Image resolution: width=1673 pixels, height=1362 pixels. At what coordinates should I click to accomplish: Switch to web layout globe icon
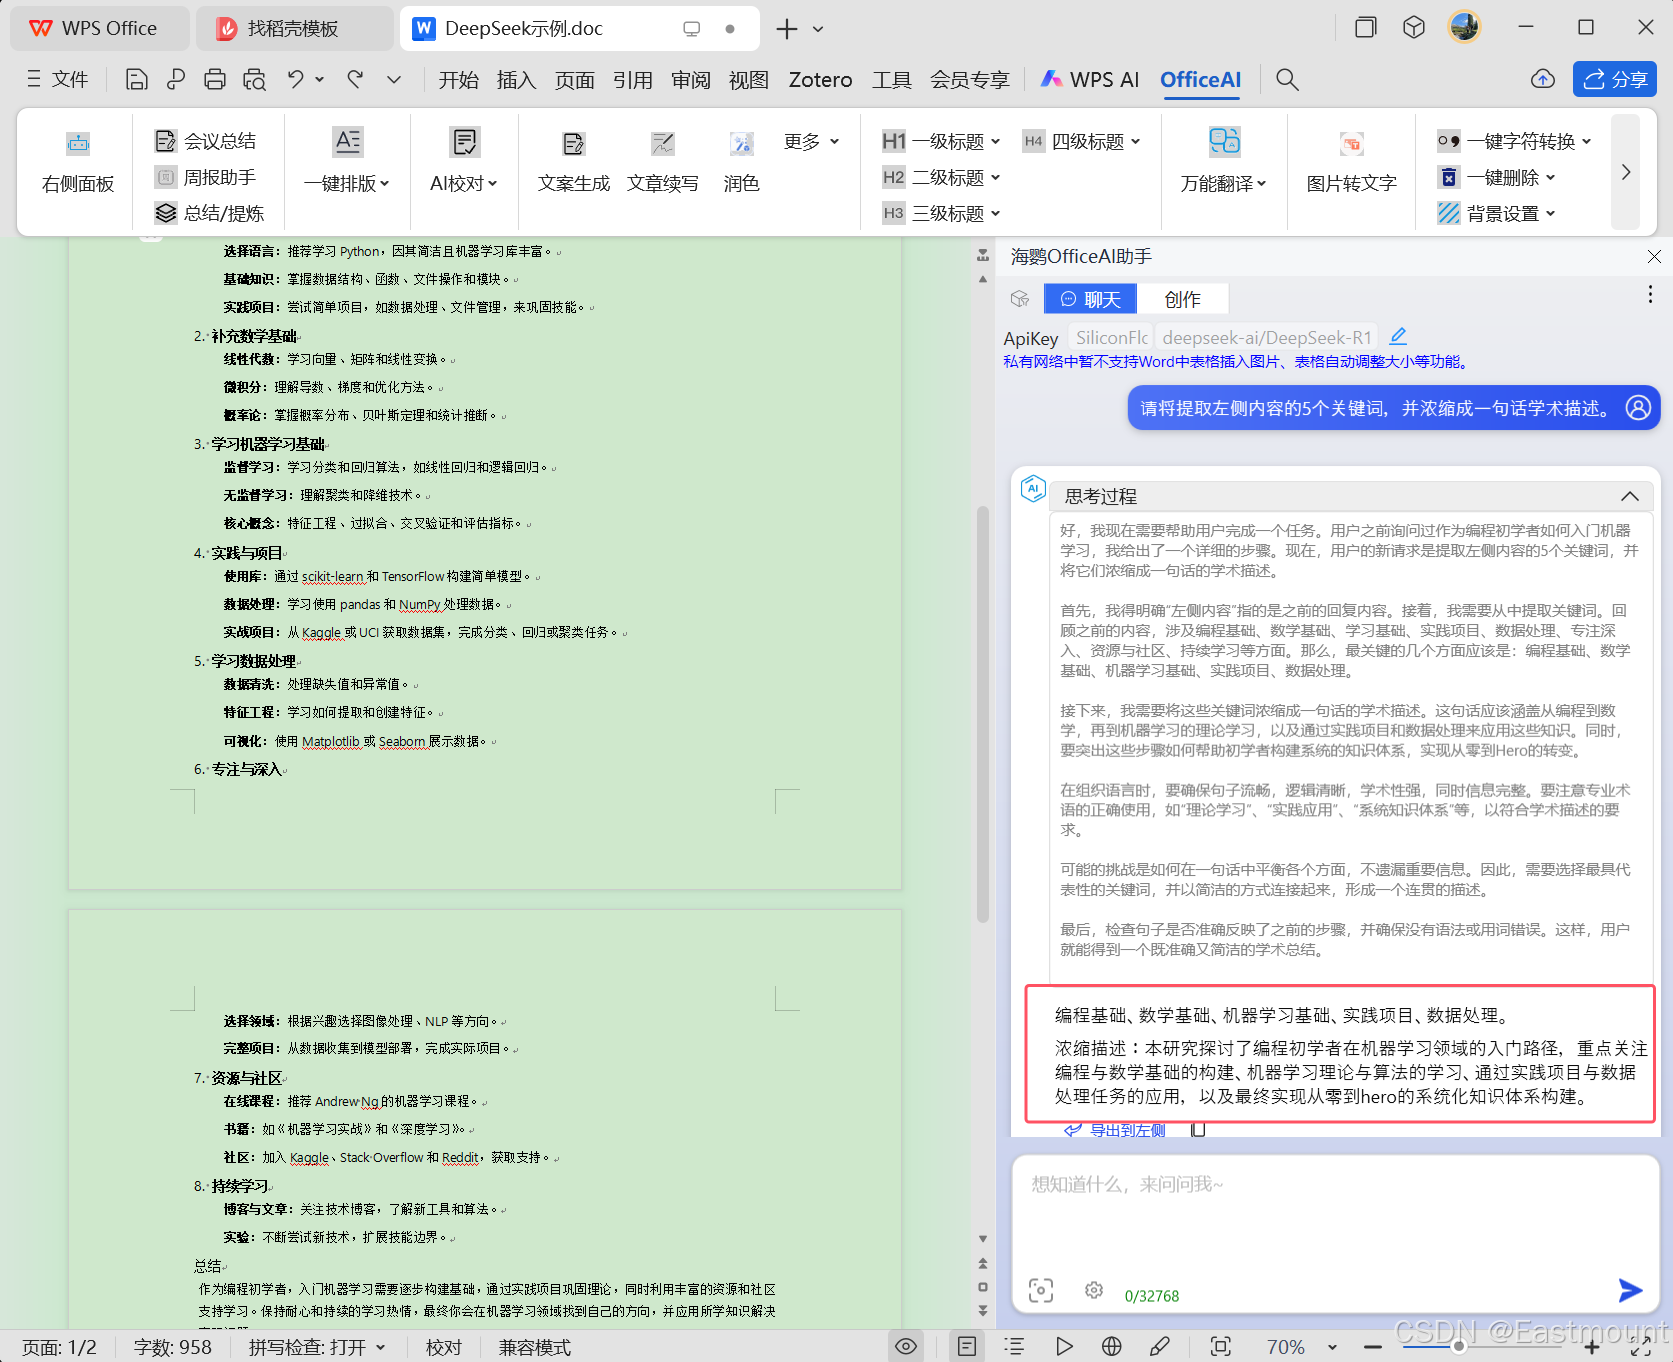click(1111, 1346)
